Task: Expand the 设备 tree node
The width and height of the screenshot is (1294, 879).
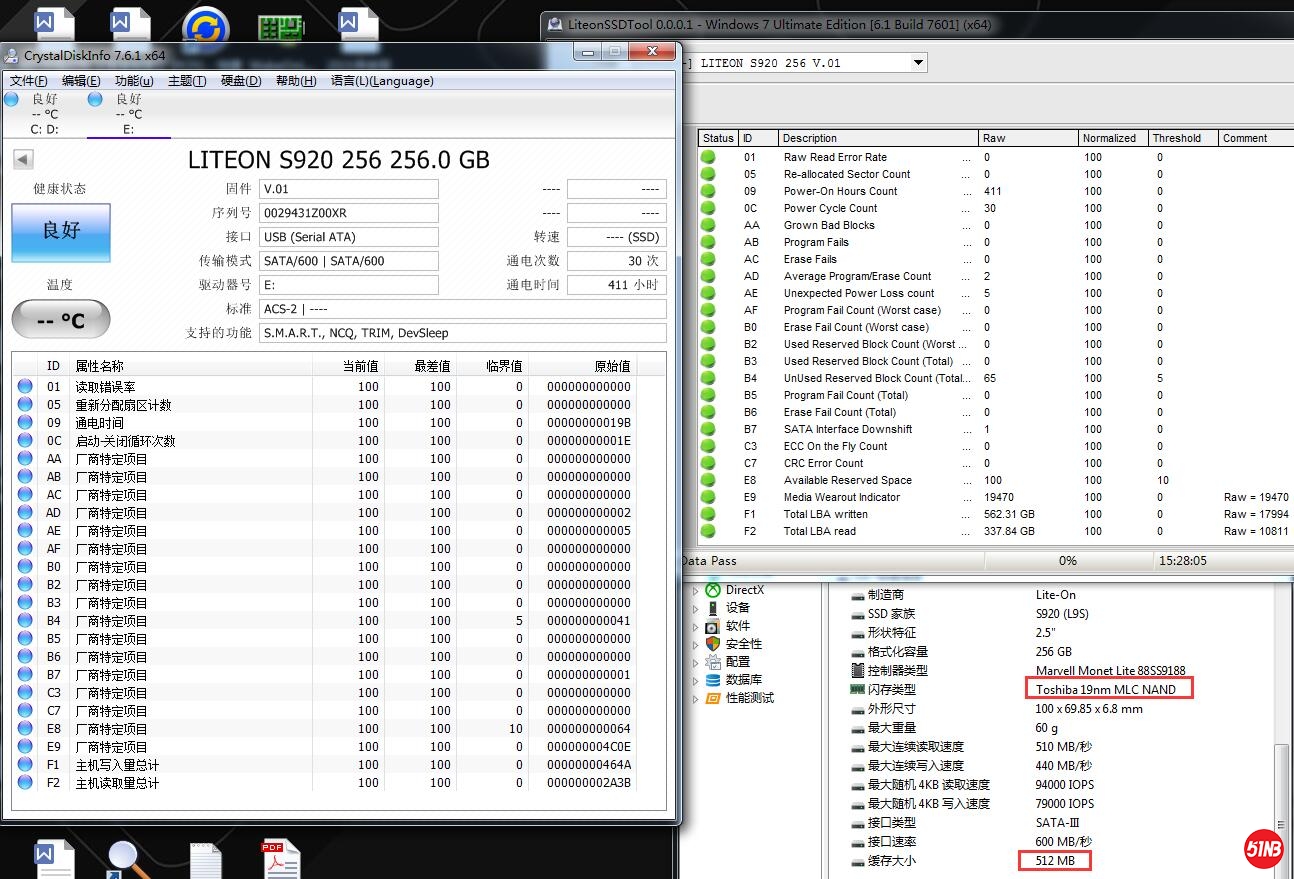Action: coord(696,608)
